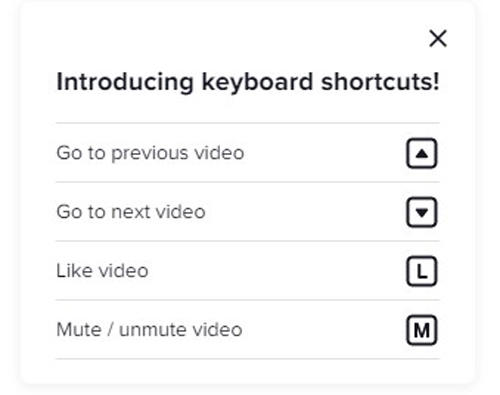This screenshot has height=395, width=500.
Task: Click the "Introducing keyboard shortcuts!" heading
Action: click(248, 82)
